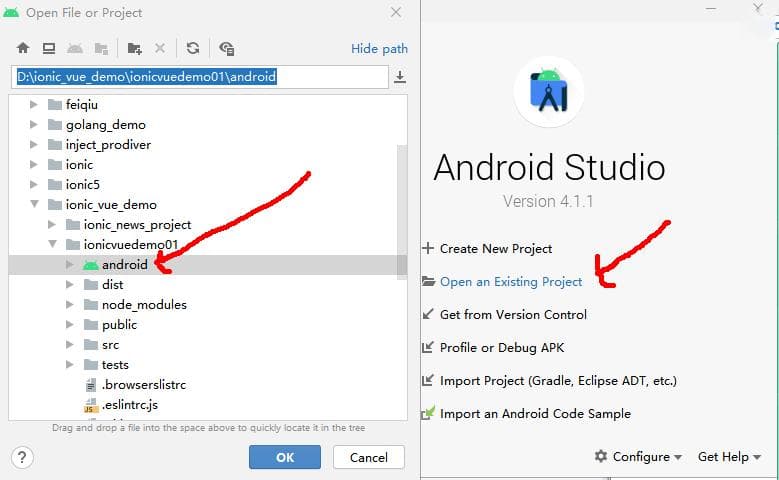Click the green Android icon on android folder
Screen dimensions: 779x480
coord(90,265)
